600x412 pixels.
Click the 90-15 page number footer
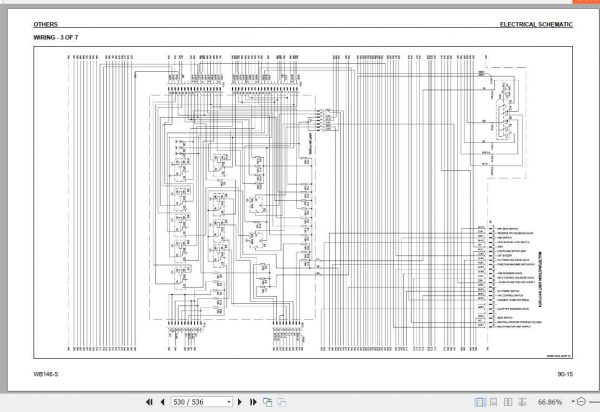(x=565, y=374)
